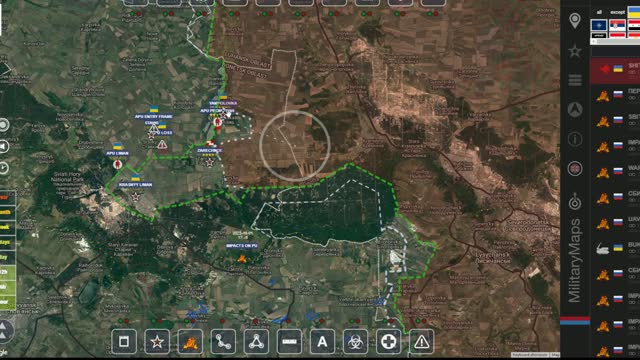Select the '6h' time filter
This screenshot has height=360, width=640.
click(7, 287)
